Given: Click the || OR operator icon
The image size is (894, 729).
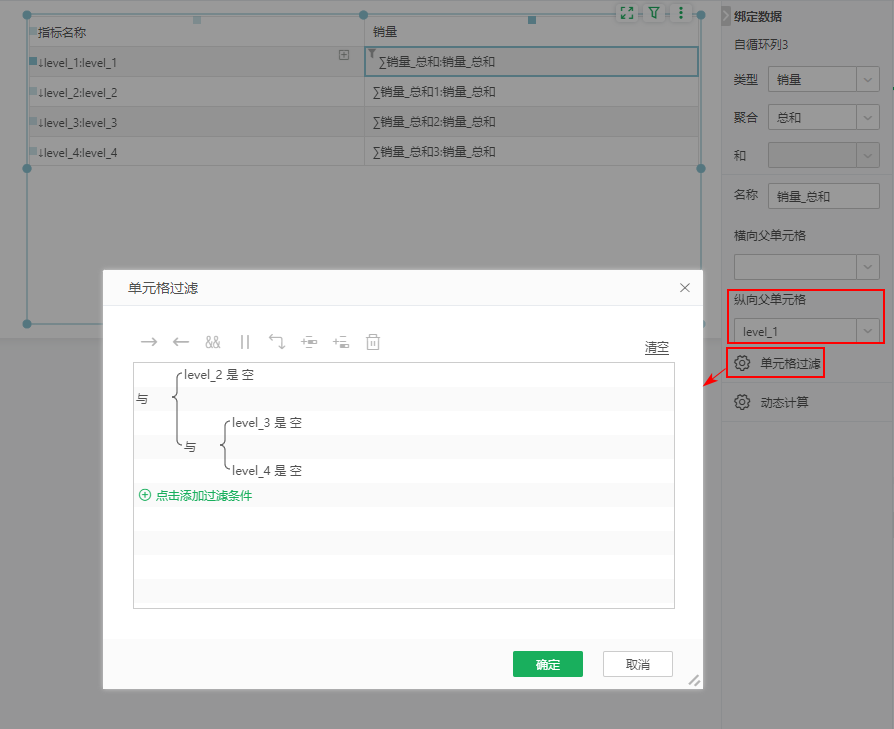Looking at the screenshot, I should click(x=245, y=342).
